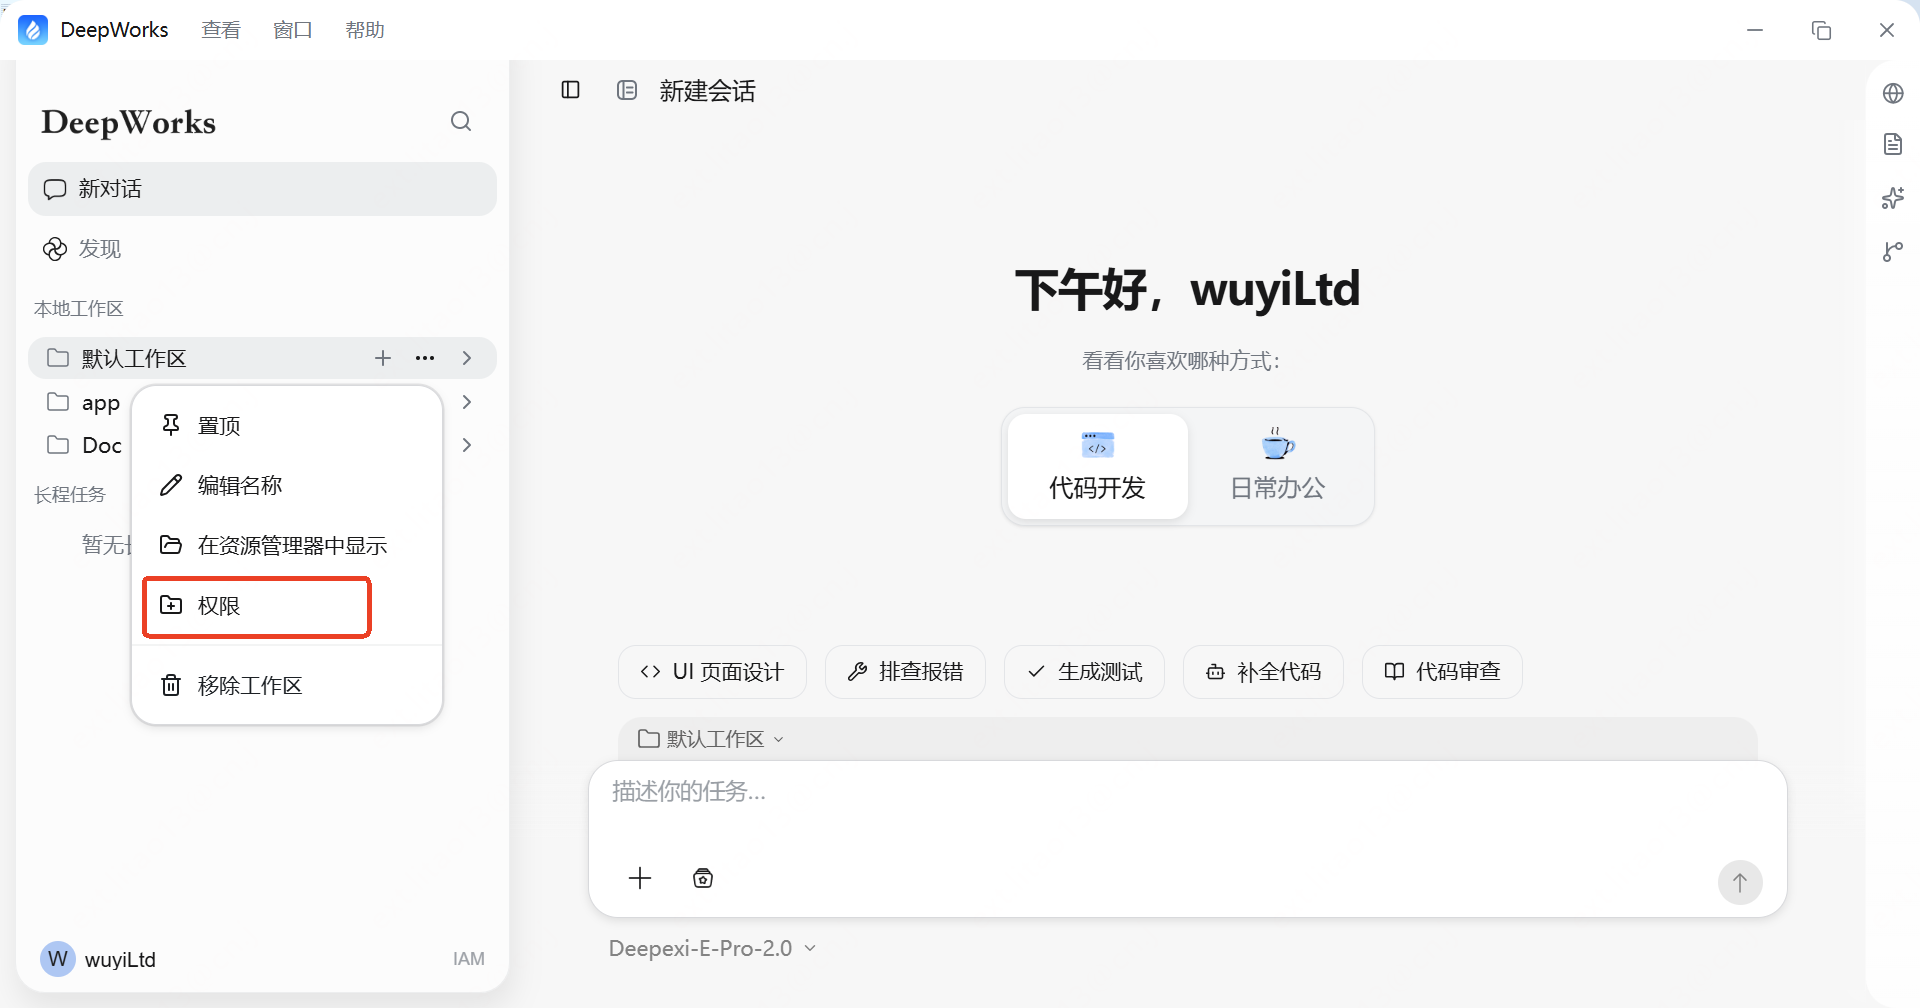Expand the 默认工作区 chevron

click(467, 358)
